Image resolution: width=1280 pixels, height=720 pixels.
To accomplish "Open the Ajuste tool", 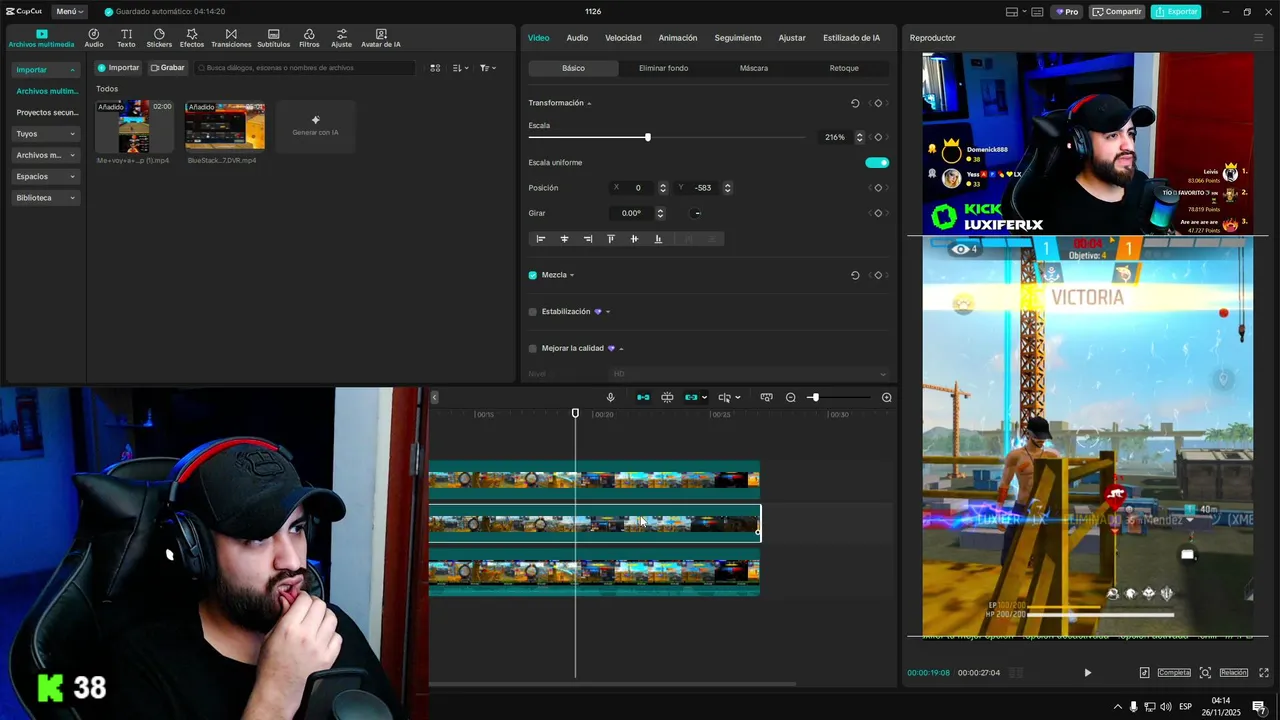I will click(x=342, y=38).
